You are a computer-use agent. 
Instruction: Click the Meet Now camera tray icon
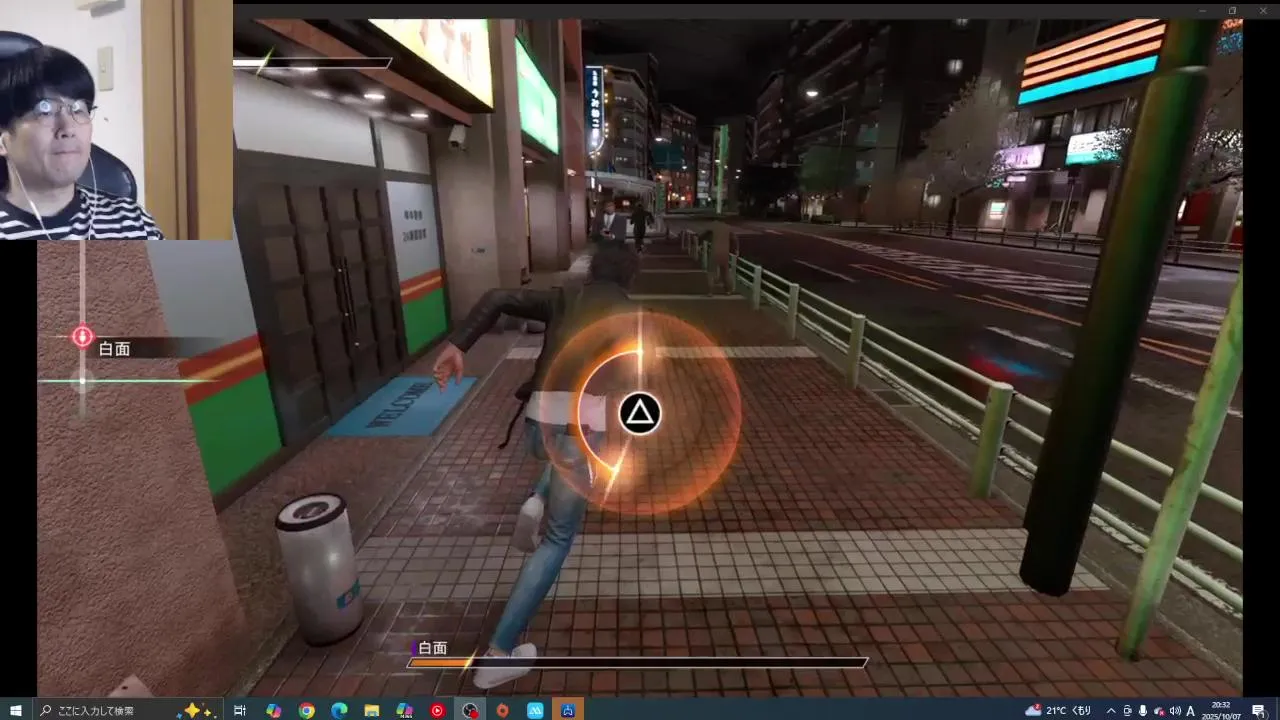pos(1127,710)
